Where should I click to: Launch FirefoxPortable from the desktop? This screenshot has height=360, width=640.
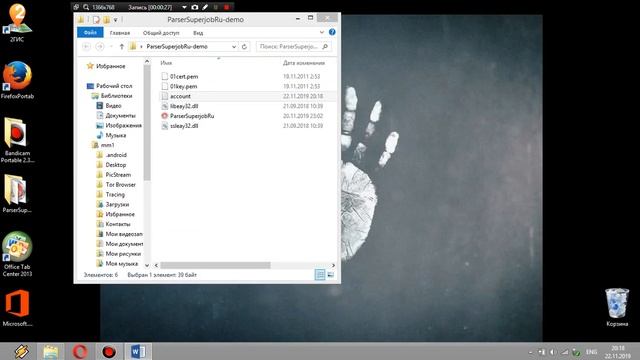tap(17, 80)
